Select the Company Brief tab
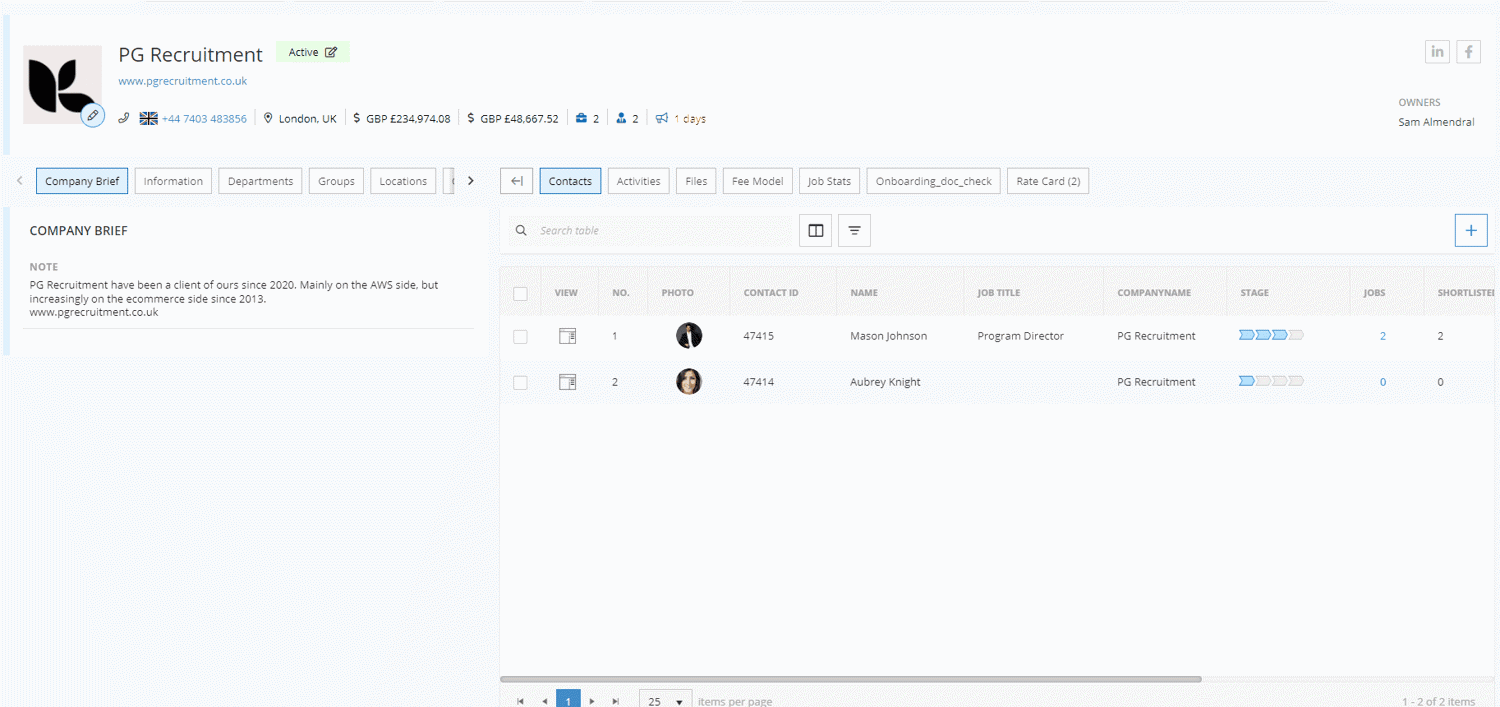 [82, 181]
